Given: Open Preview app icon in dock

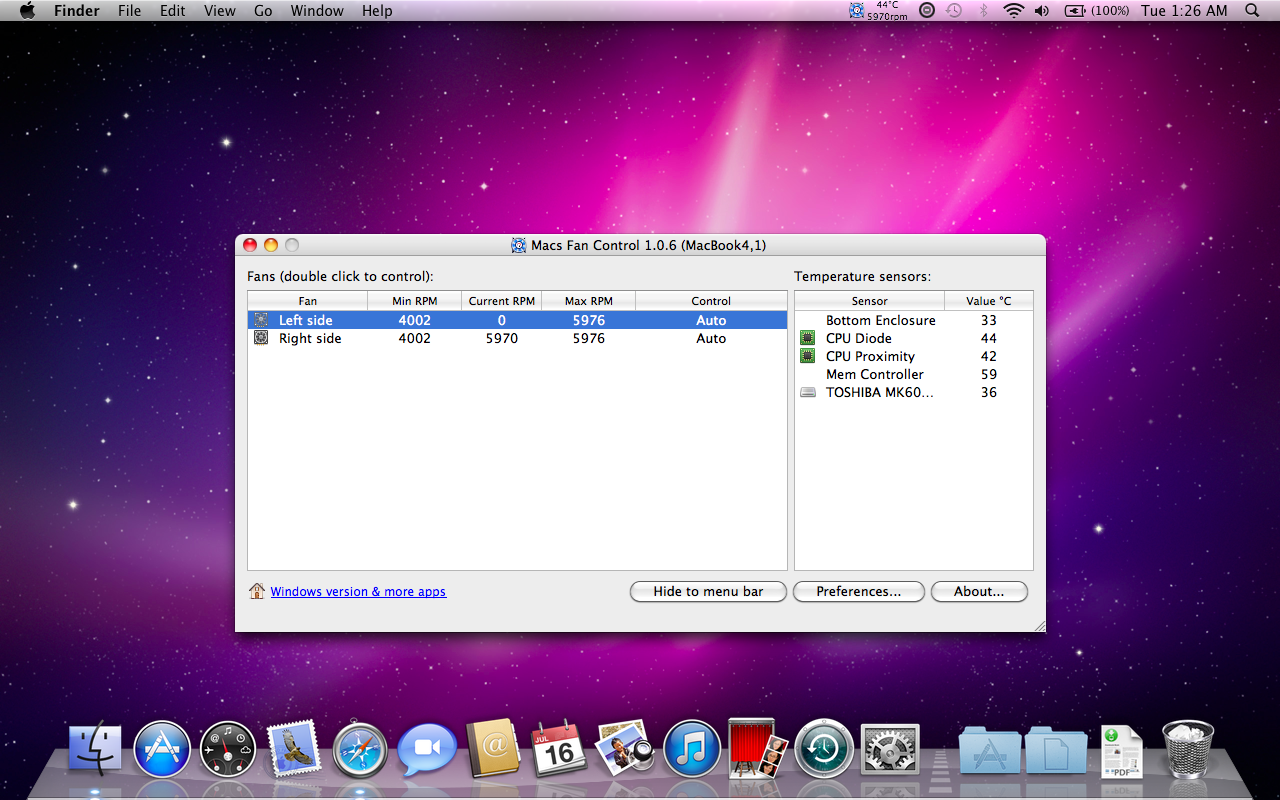Looking at the screenshot, I should click(x=625, y=748).
